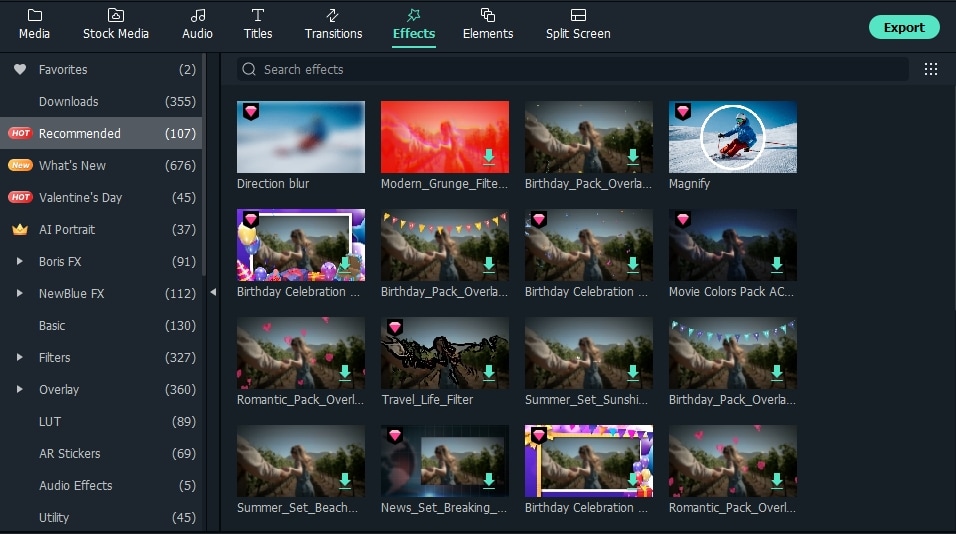Click the HOT badge next to Valentine's Day
This screenshot has height=534, width=956.
tap(20, 198)
